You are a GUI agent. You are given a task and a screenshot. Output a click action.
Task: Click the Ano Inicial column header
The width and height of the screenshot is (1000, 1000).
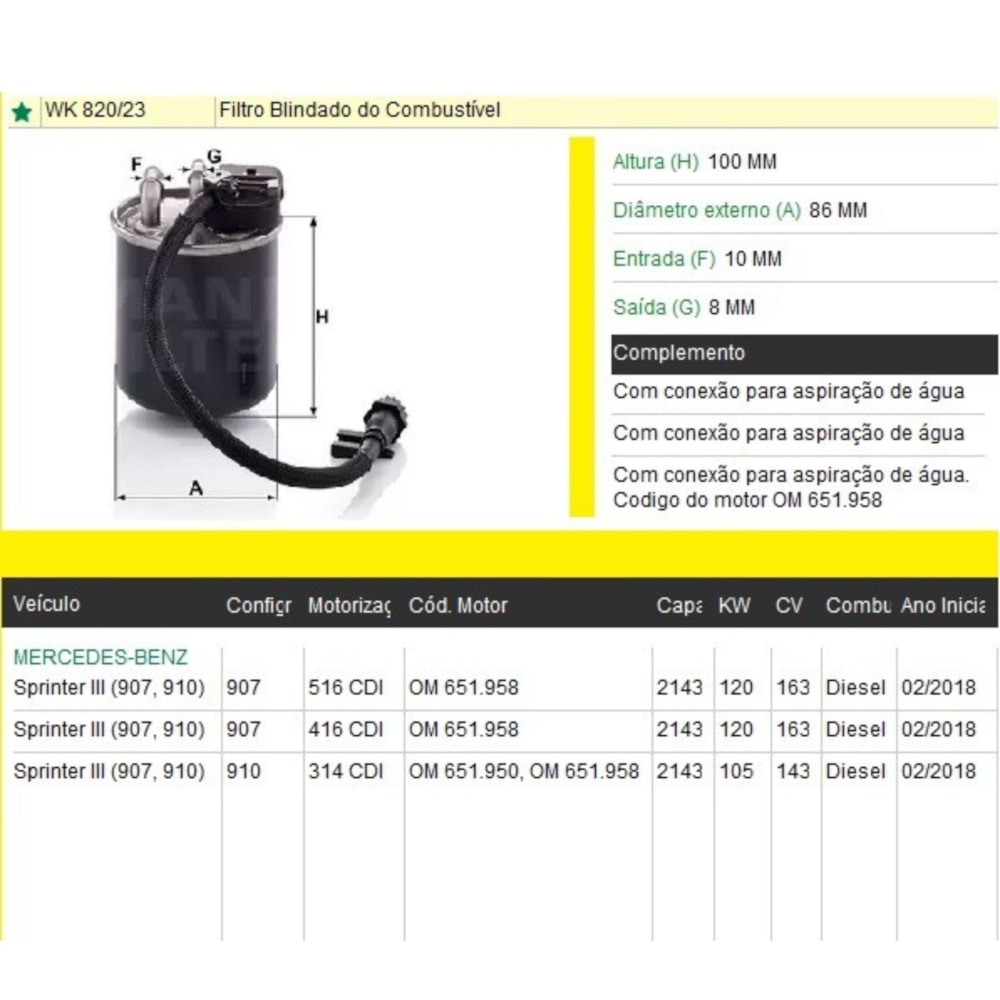pyautogui.click(x=942, y=605)
